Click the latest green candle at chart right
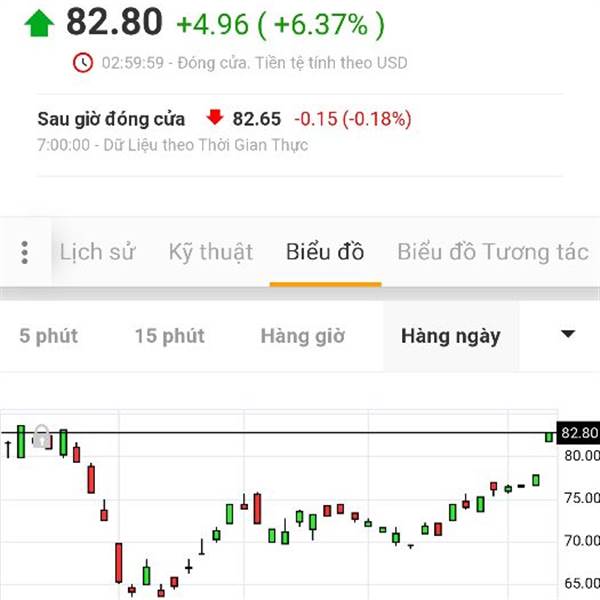Screen dimensions: 600x600 pos(549,437)
